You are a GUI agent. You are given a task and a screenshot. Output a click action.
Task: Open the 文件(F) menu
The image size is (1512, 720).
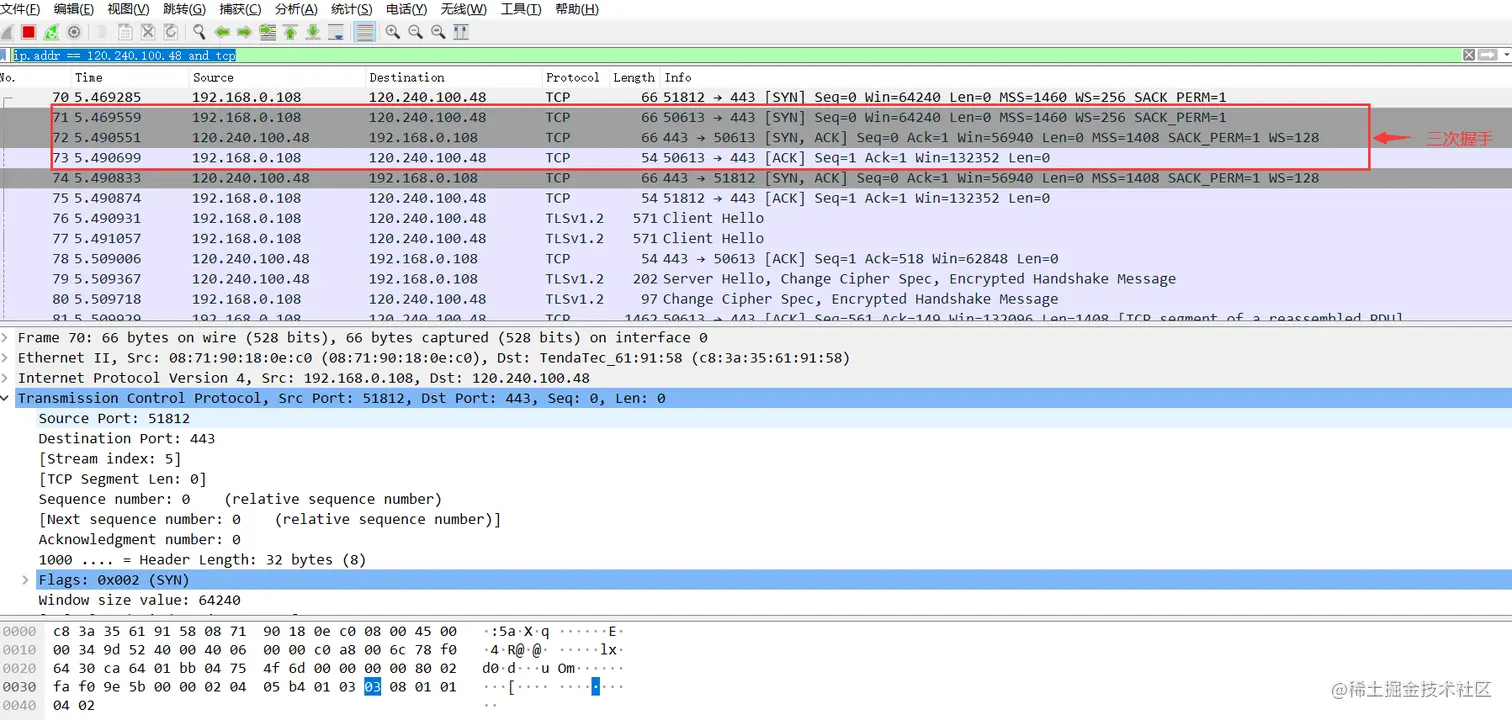[x=20, y=9]
